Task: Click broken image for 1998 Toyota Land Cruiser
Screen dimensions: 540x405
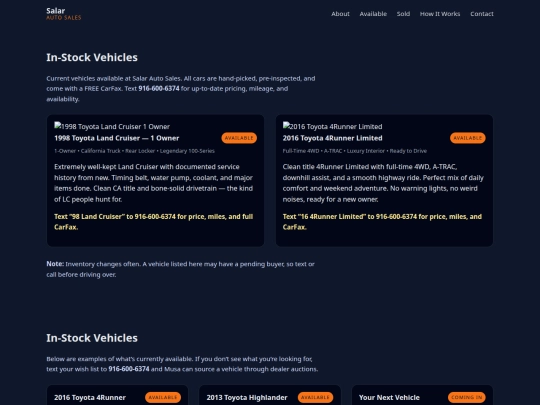Action: click(x=112, y=126)
